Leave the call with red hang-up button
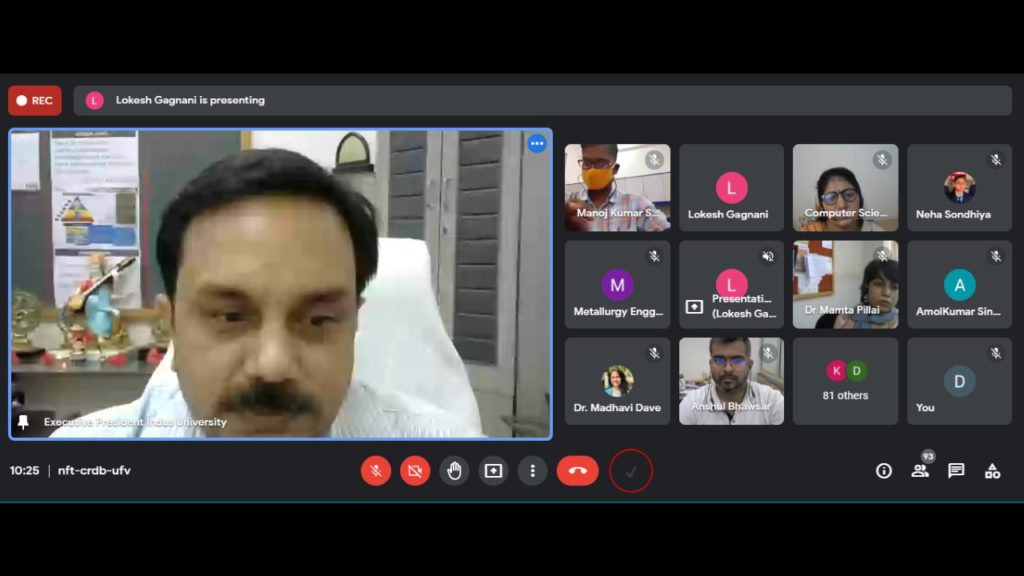Viewport: 1024px width, 576px height. [577, 471]
